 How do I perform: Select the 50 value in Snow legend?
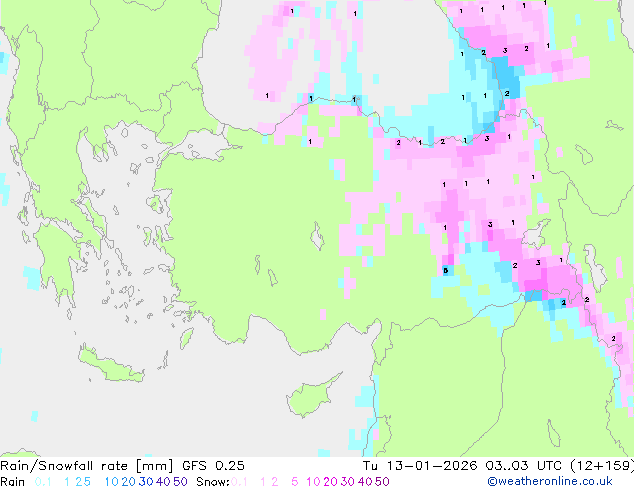click(383, 482)
